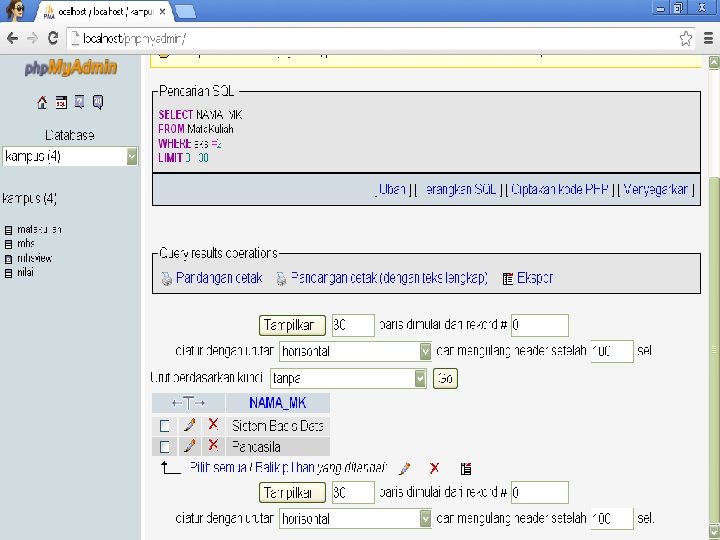Open Chrome menu hamburger icon
720x540 pixels.
coord(709,39)
